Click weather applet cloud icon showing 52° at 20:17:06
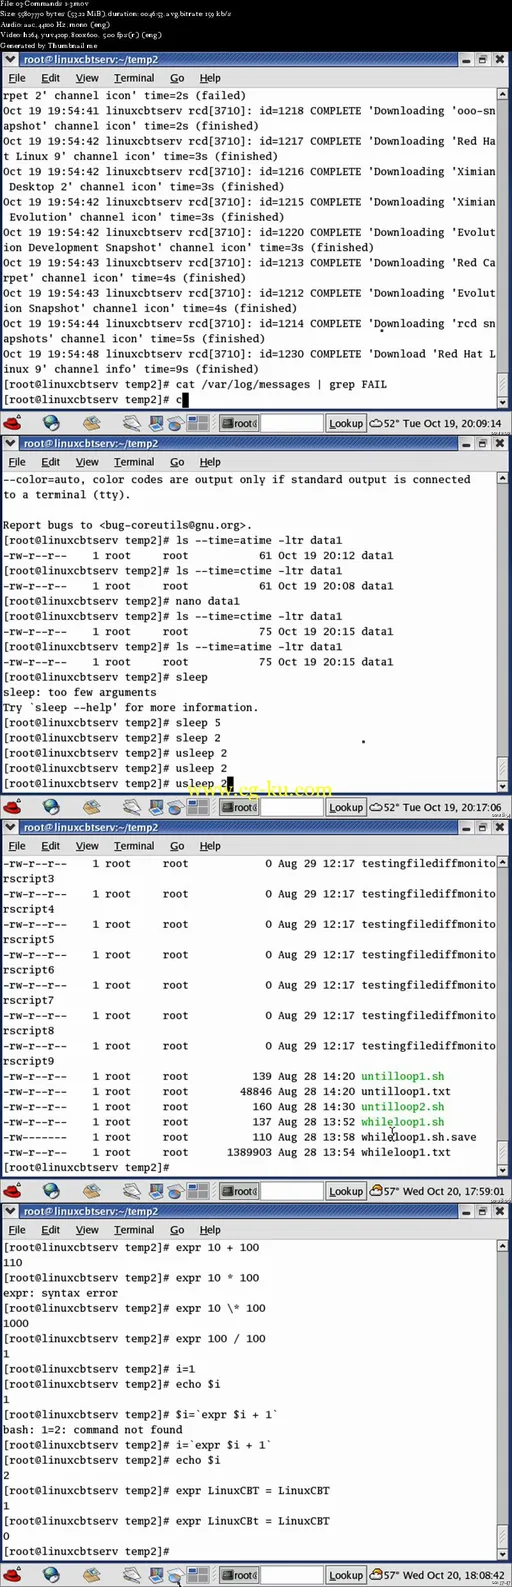Screen dimensions: 512x1587 click(376, 807)
